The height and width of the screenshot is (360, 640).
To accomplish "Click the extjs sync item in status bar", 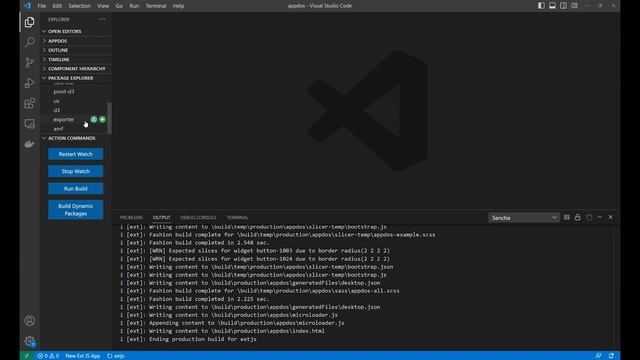I will [116, 356].
